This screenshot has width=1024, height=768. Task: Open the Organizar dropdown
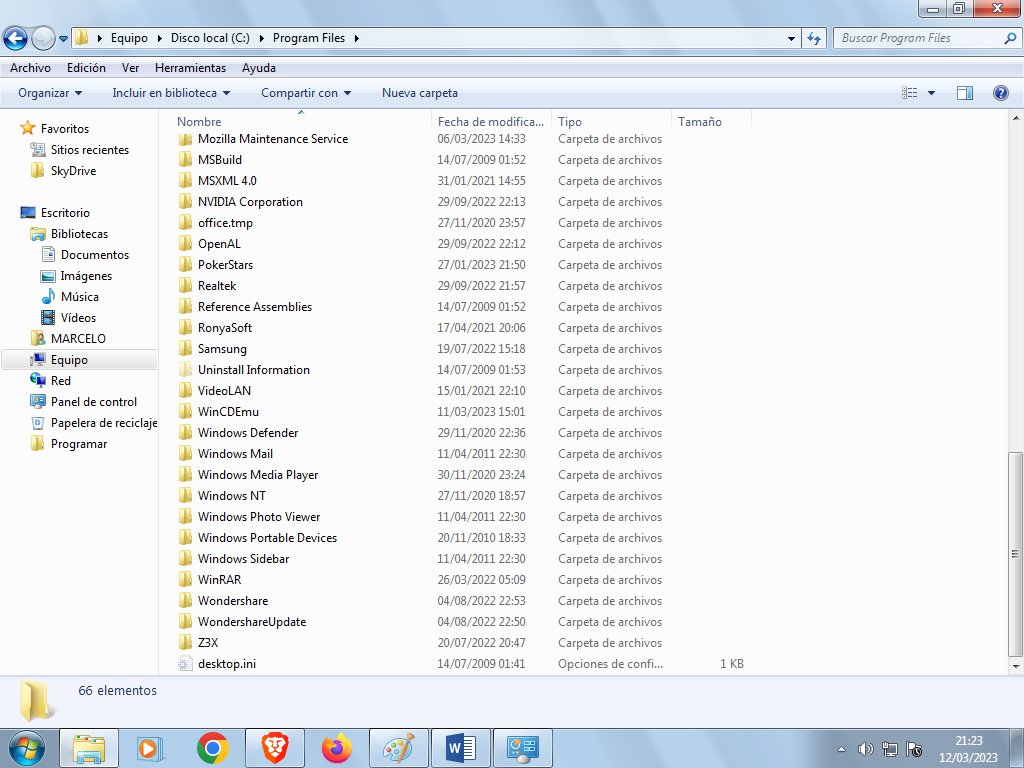click(50, 93)
